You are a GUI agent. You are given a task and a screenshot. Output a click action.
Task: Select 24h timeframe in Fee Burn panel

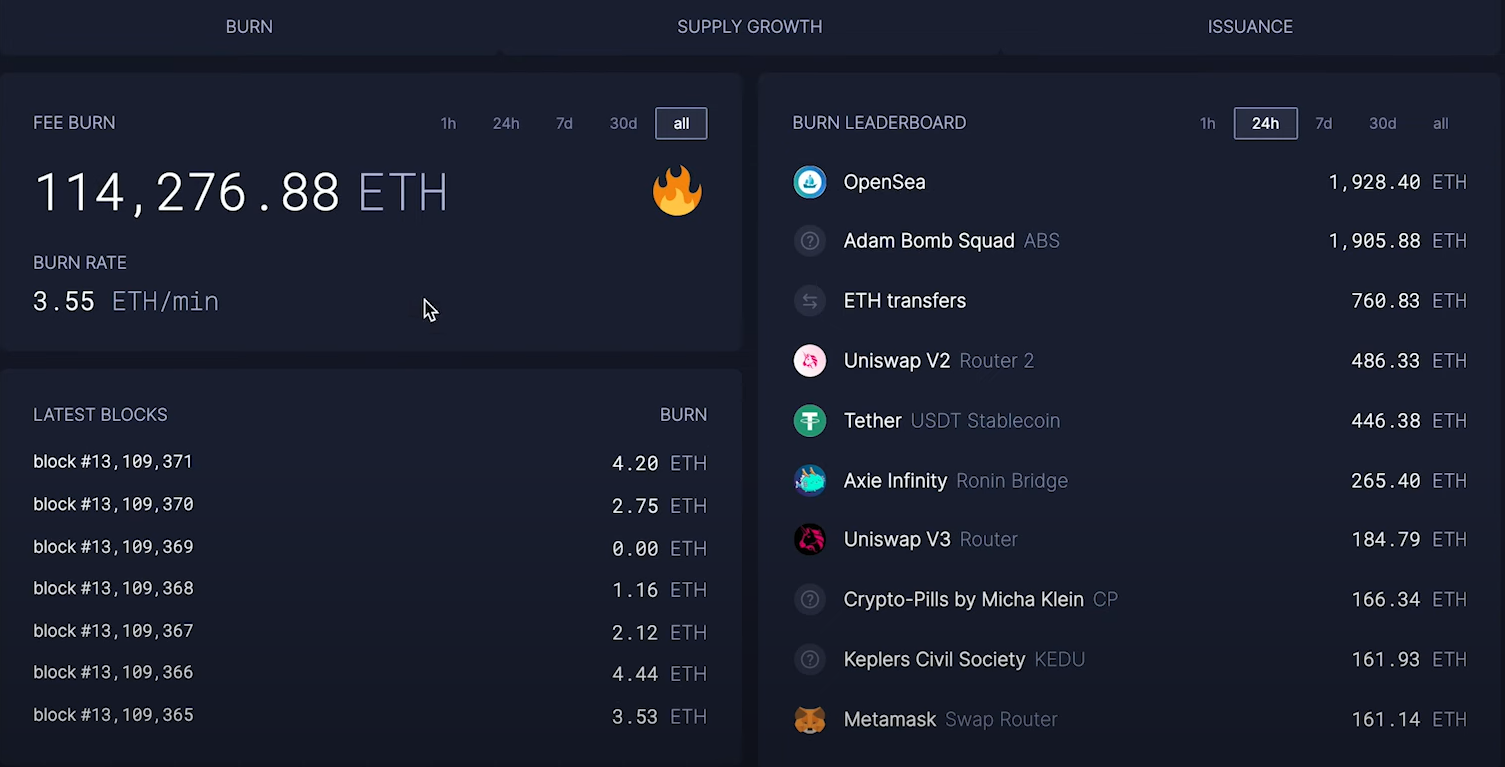point(506,124)
